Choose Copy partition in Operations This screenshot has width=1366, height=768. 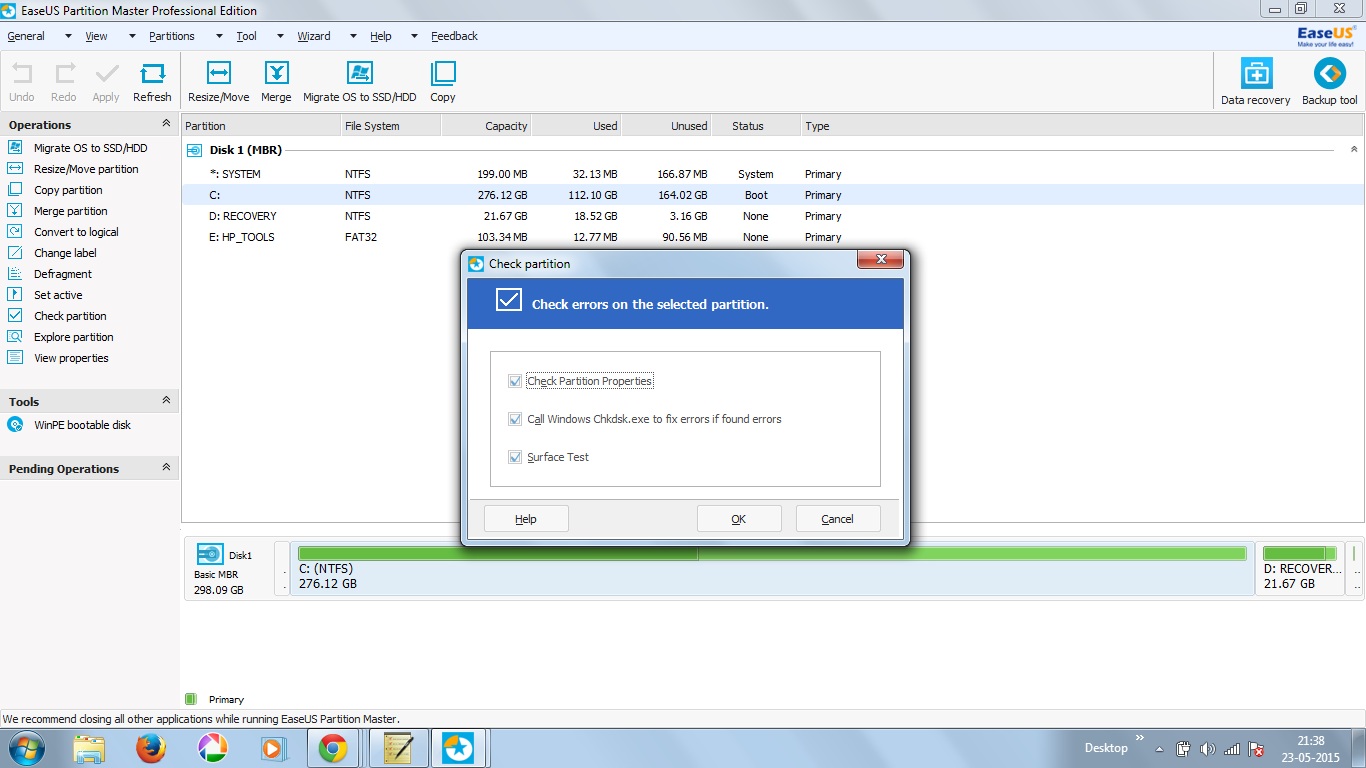click(68, 190)
